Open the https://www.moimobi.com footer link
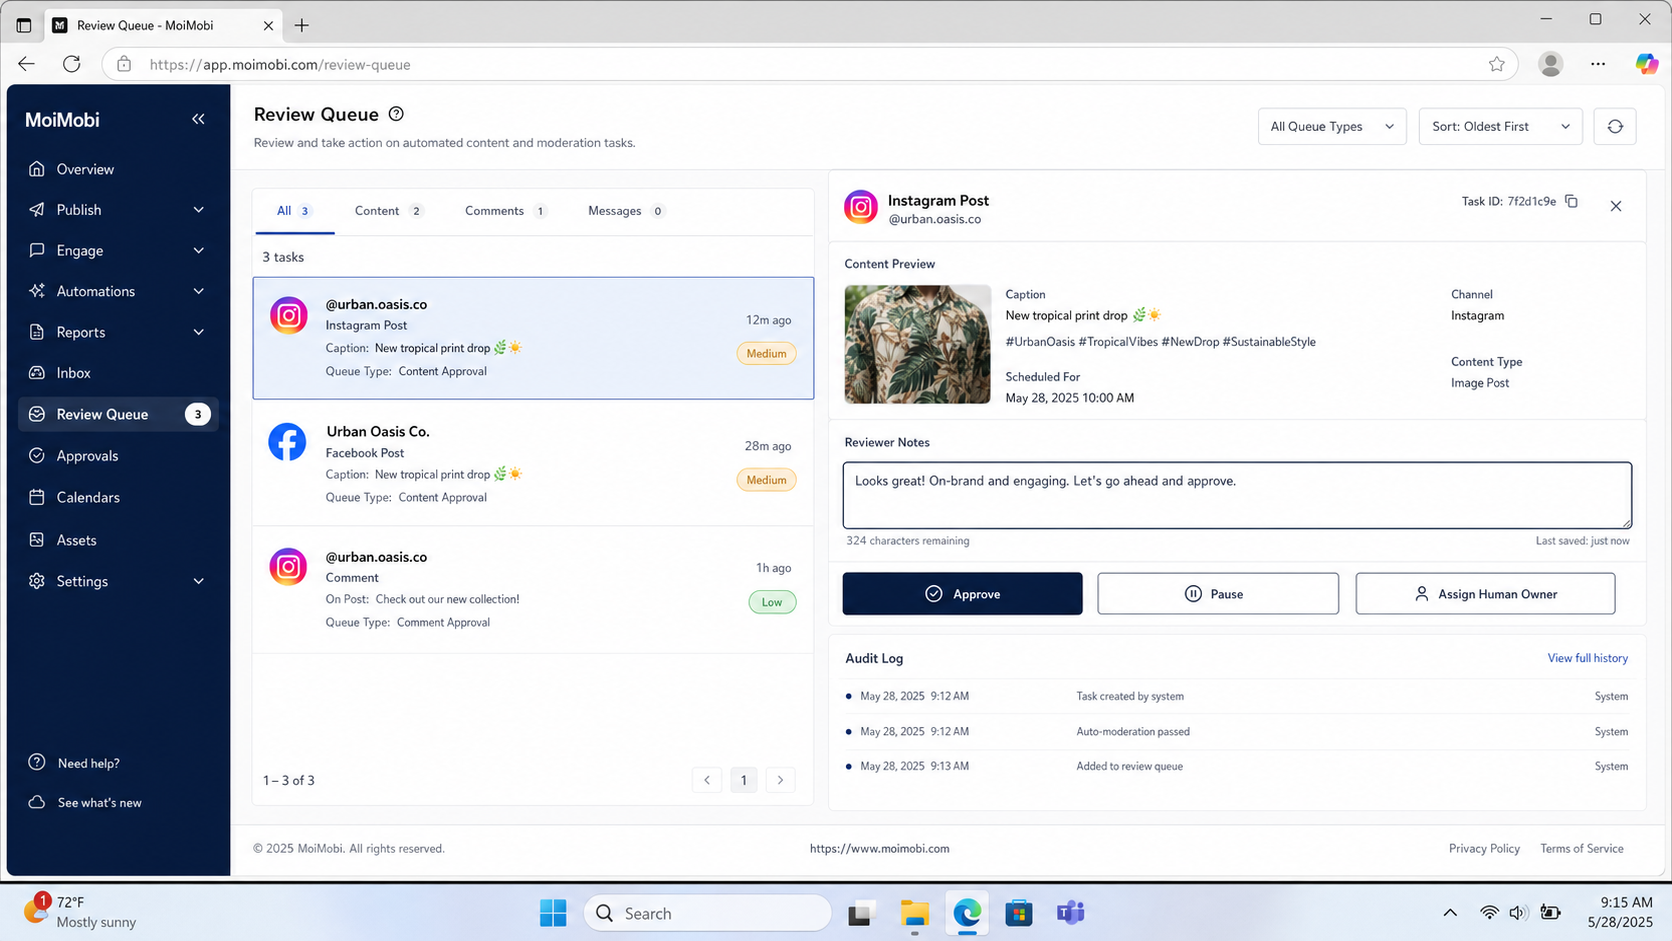This screenshot has width=1672, height=941. [879, 848]
